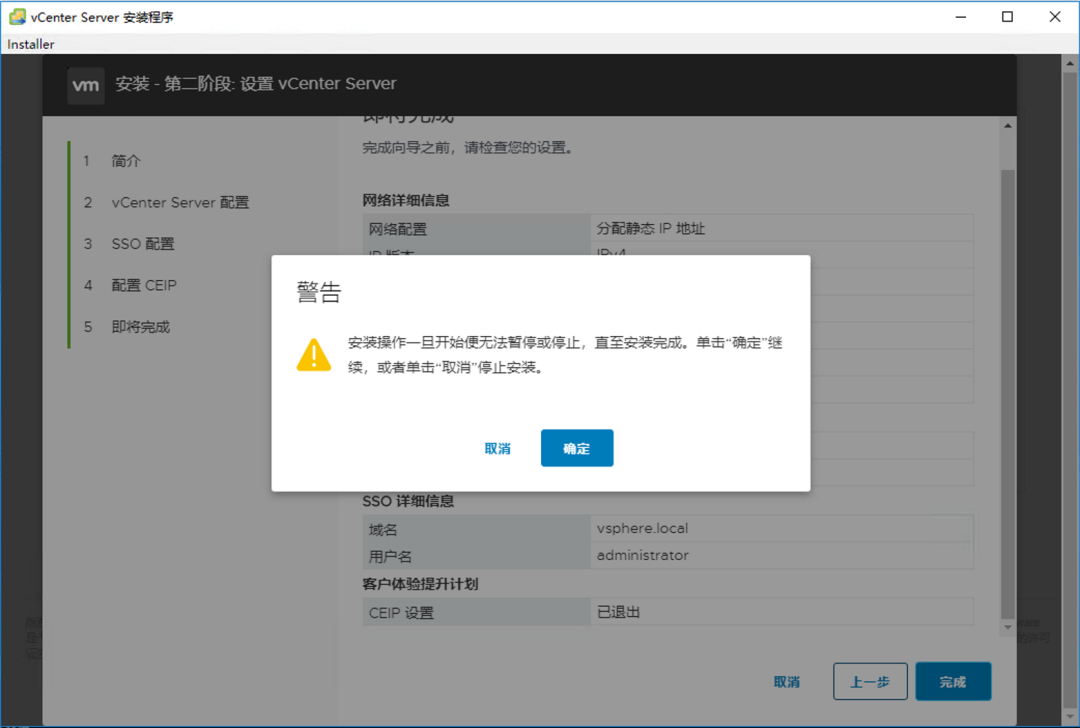This screenshot has width=1080, height=728.
Task: Click the SSO 详细信息 heading
Action: point(408,501)
